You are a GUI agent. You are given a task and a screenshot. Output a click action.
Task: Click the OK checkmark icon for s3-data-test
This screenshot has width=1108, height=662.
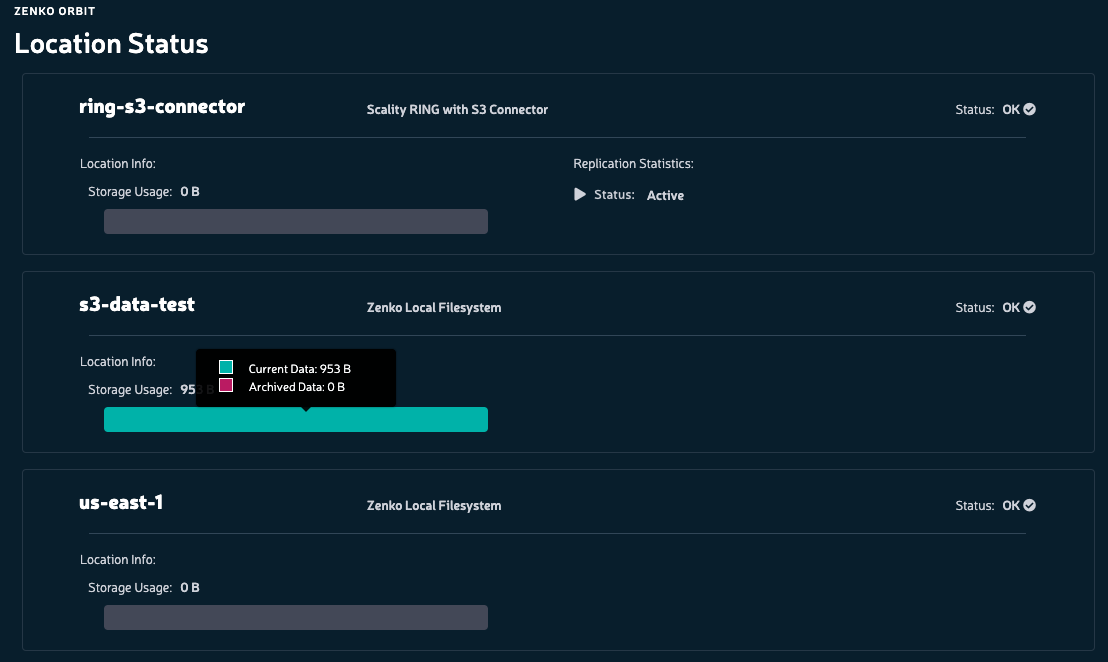pos(1030,307)
